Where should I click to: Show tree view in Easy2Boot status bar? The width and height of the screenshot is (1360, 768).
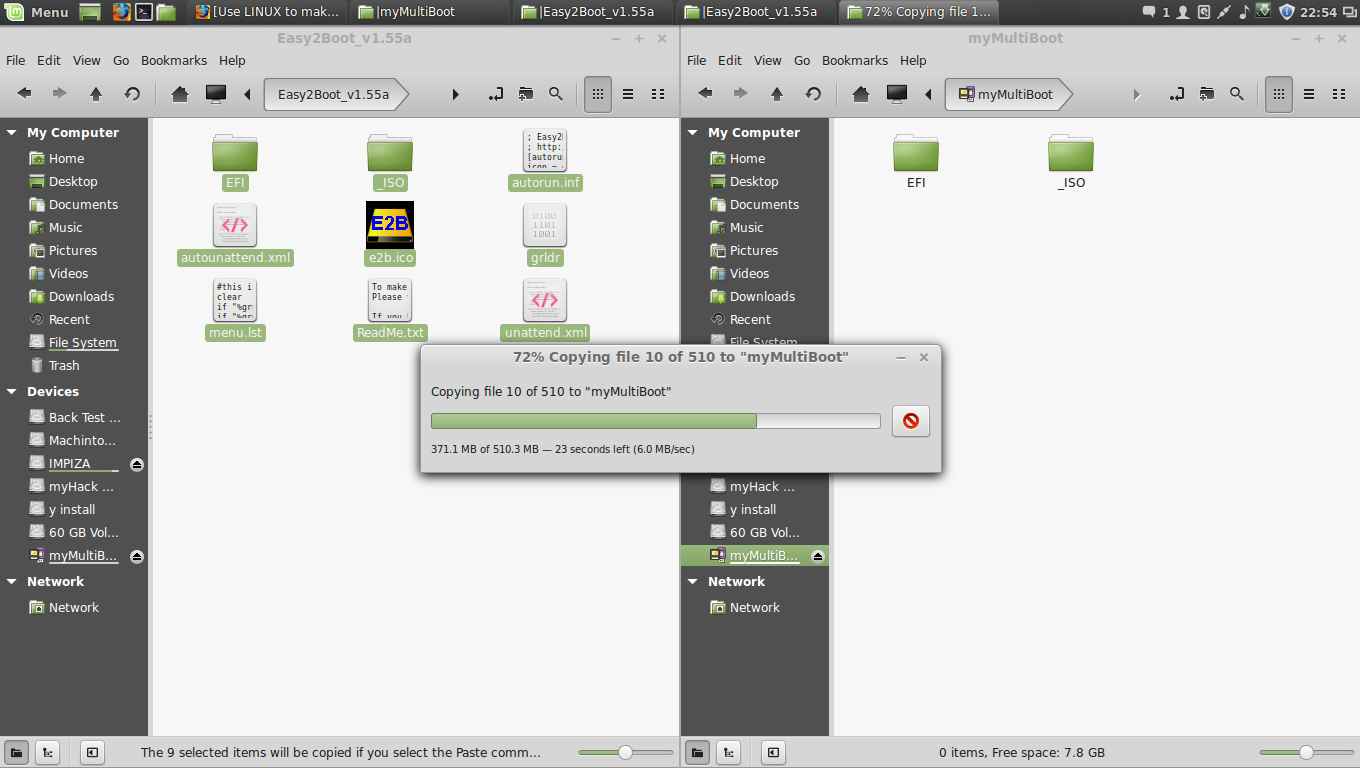pos(47,752)
